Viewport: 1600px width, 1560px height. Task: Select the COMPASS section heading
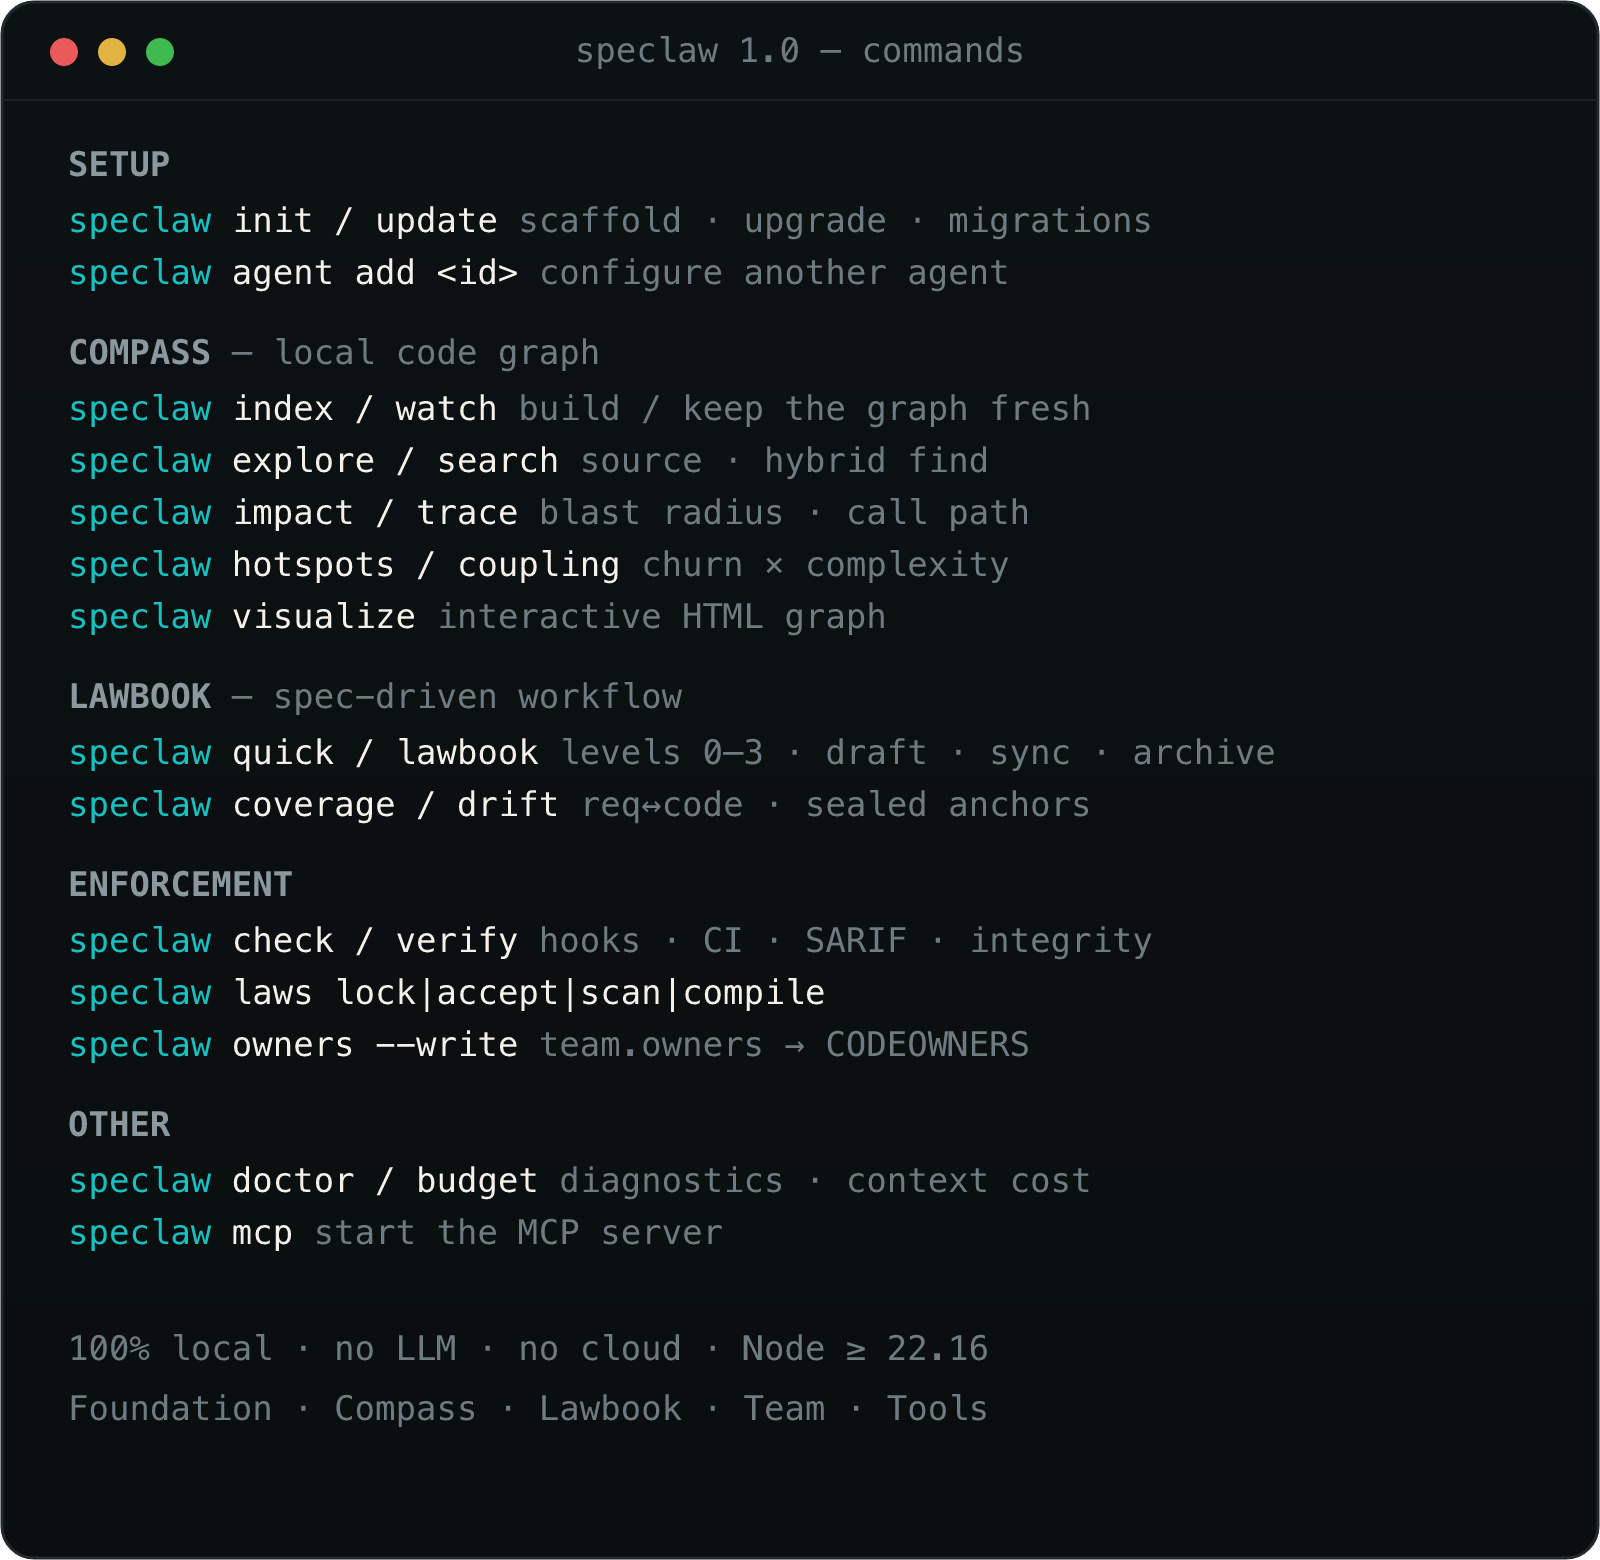tap(140, 352)
